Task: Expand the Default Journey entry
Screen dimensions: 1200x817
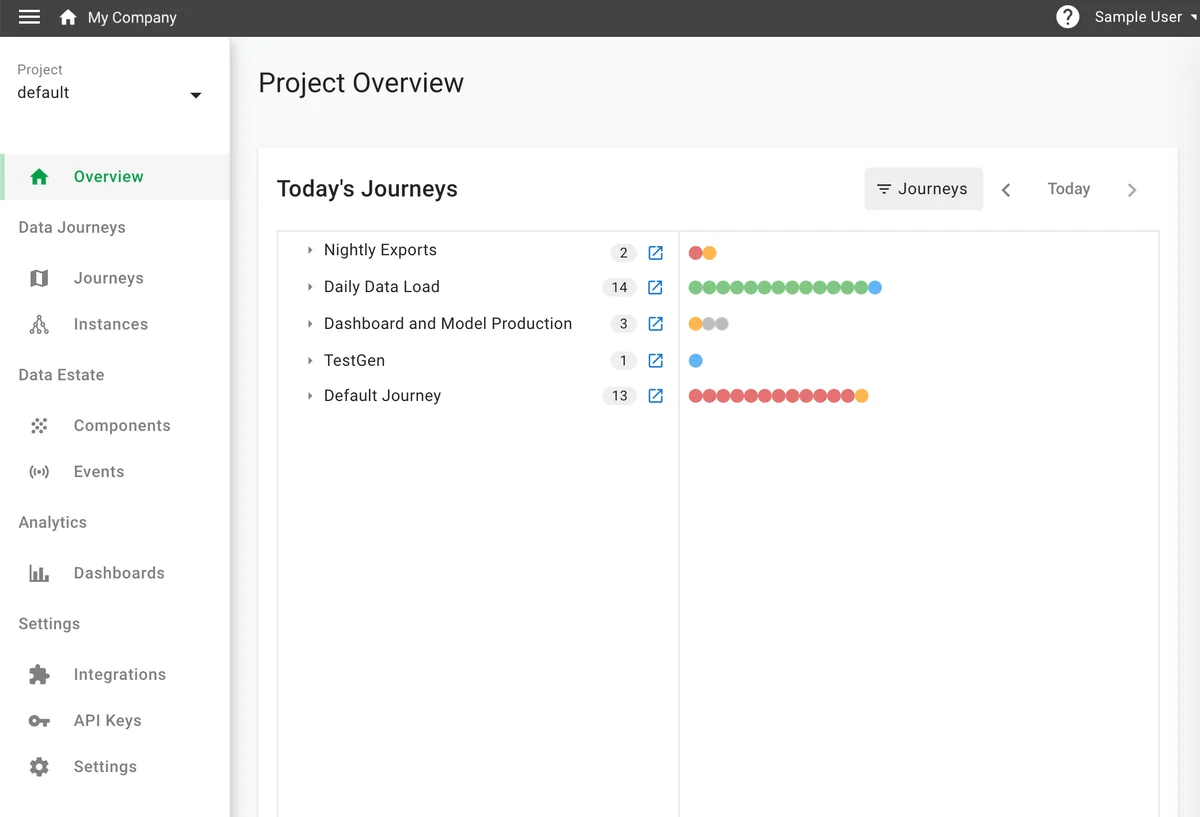Action: pos(310,395)
